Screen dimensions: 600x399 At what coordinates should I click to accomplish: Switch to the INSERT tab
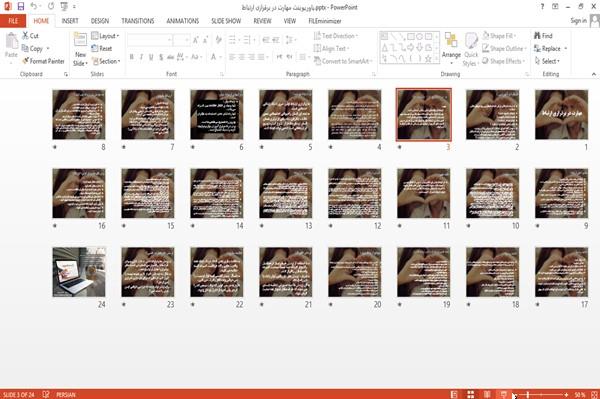(70, 21)
